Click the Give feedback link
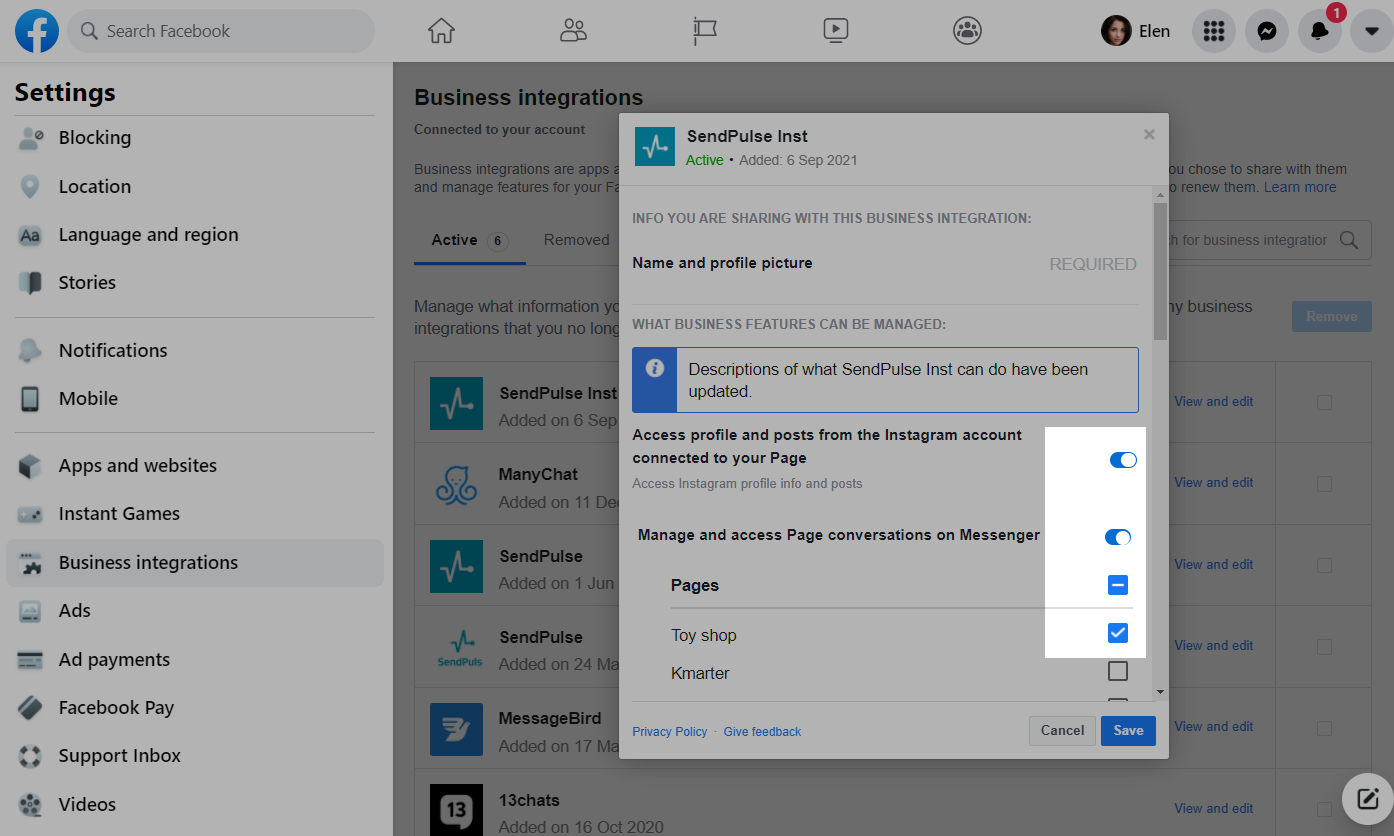The height and width of the screenshot is (836, 1394). [762, 732]
